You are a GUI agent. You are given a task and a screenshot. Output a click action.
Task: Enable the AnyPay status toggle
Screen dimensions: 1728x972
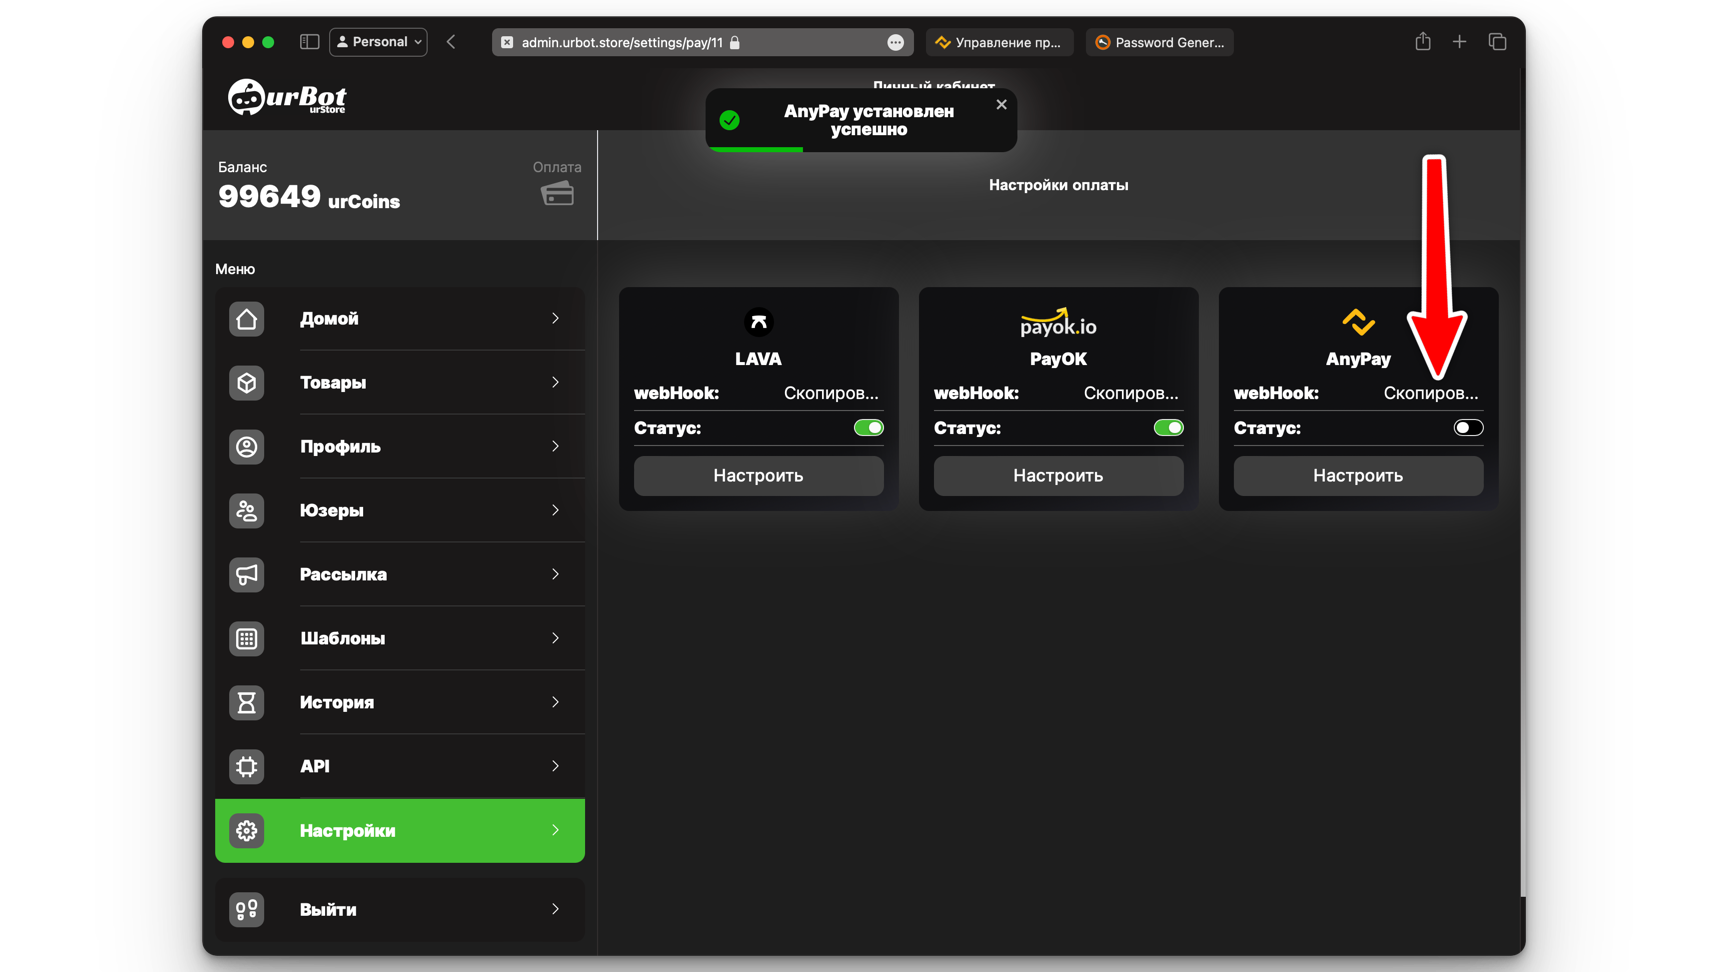click(1468, 428)
